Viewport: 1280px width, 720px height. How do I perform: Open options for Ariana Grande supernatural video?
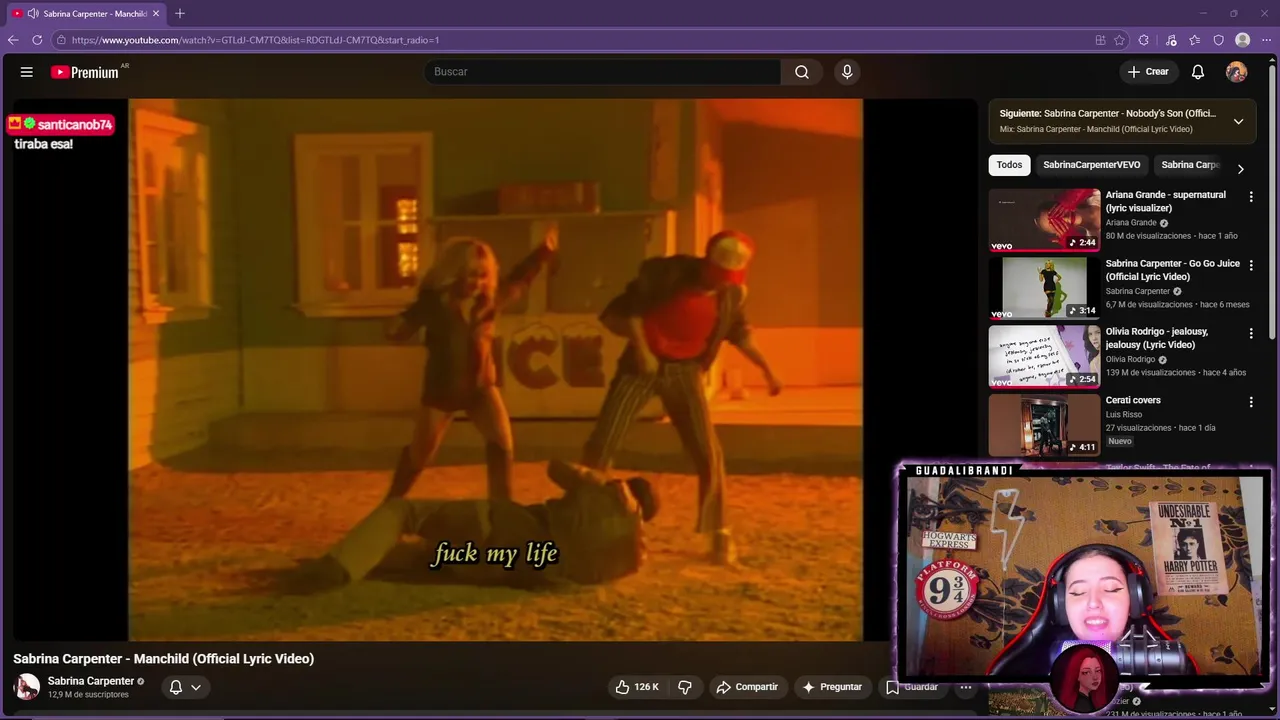pyautogui.click(x=1251, y=197)
